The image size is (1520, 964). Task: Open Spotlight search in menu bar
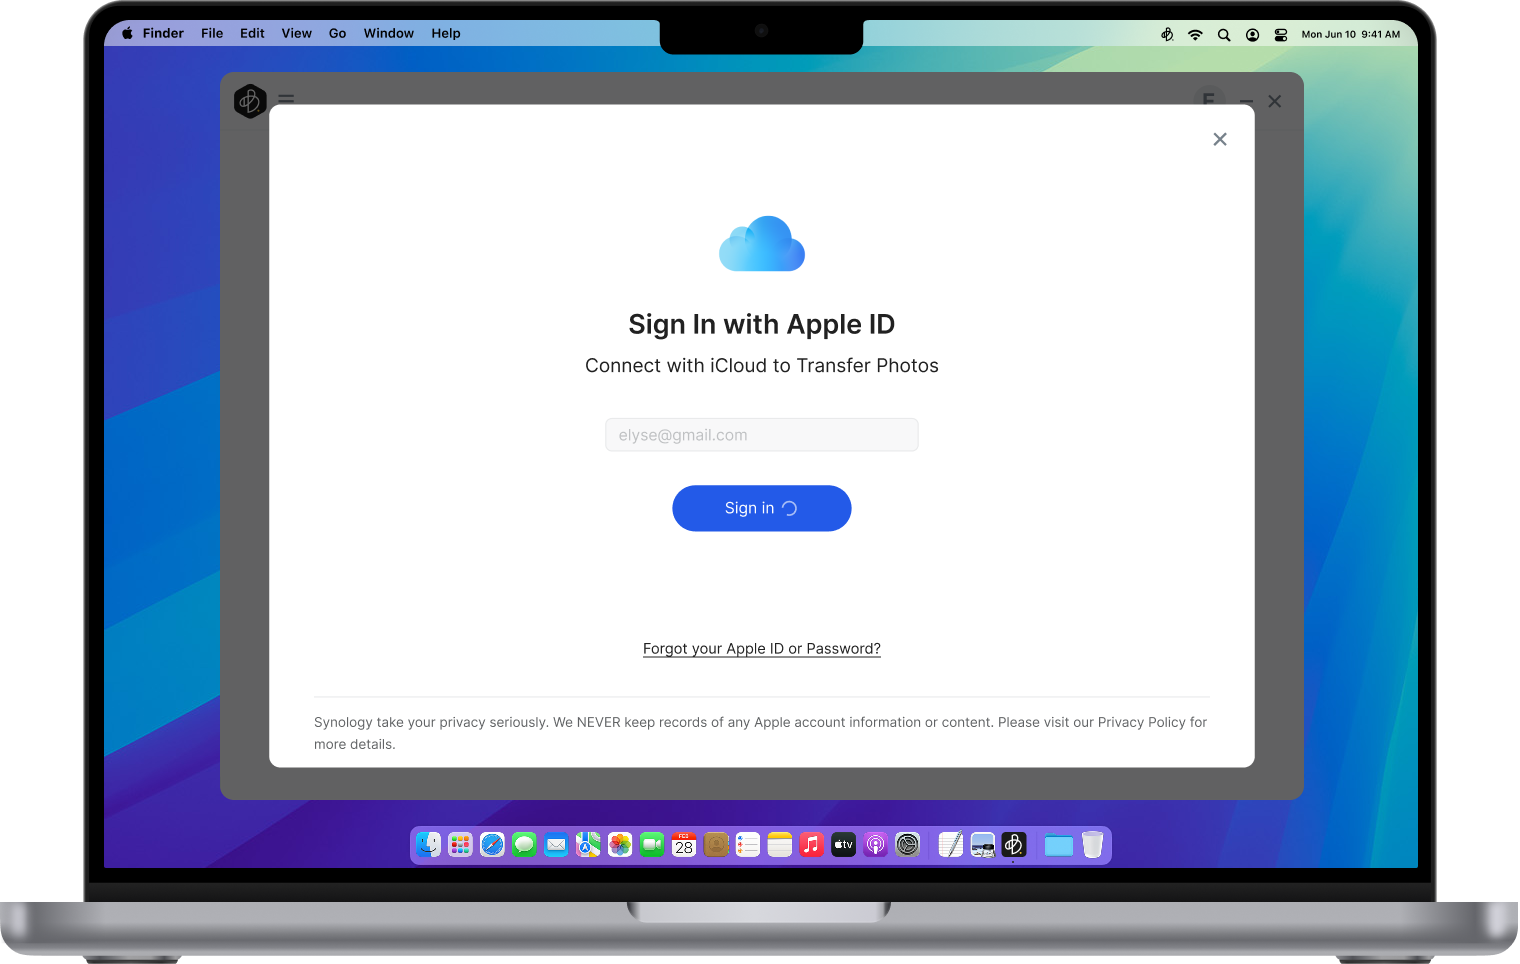click(x=1224, y=34)
